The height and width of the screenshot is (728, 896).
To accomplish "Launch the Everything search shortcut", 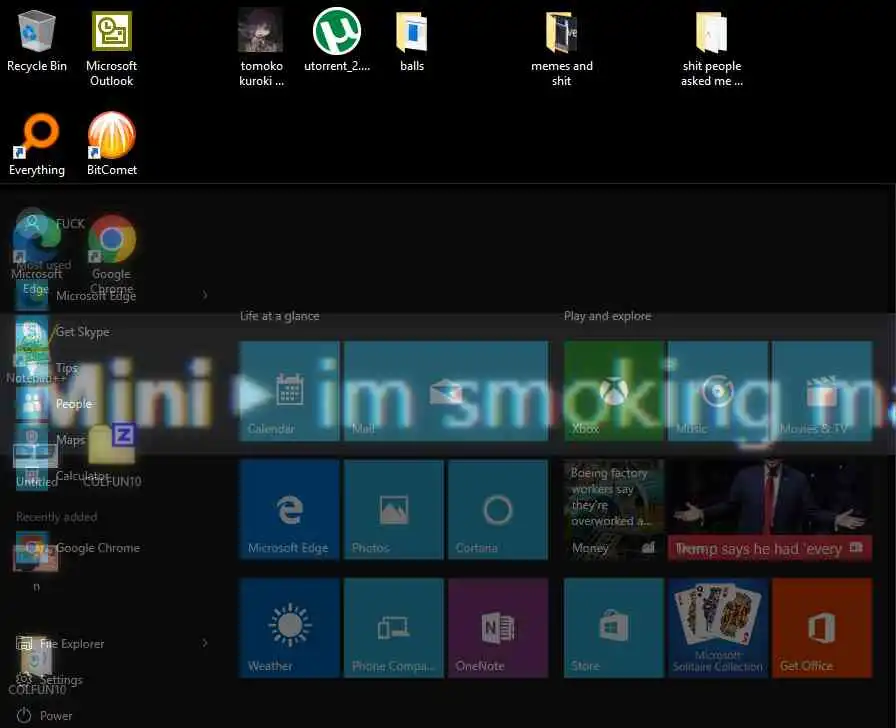I will tap(37, 145).
